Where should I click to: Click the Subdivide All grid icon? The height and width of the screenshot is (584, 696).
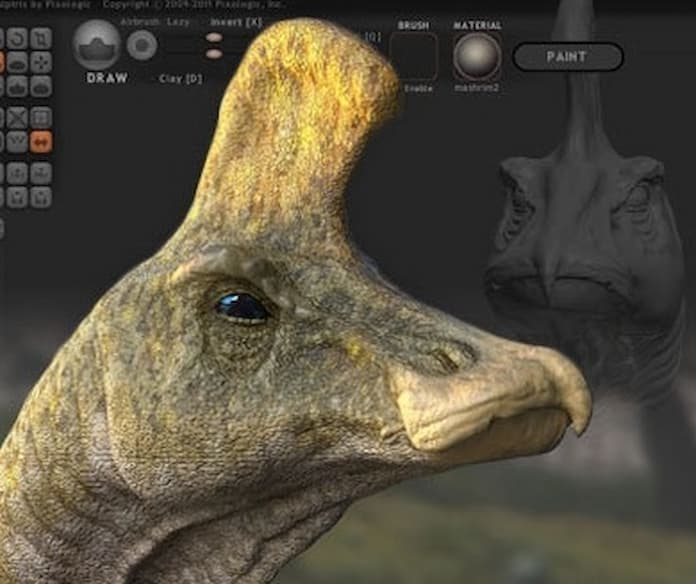click(x=41, y=118)
